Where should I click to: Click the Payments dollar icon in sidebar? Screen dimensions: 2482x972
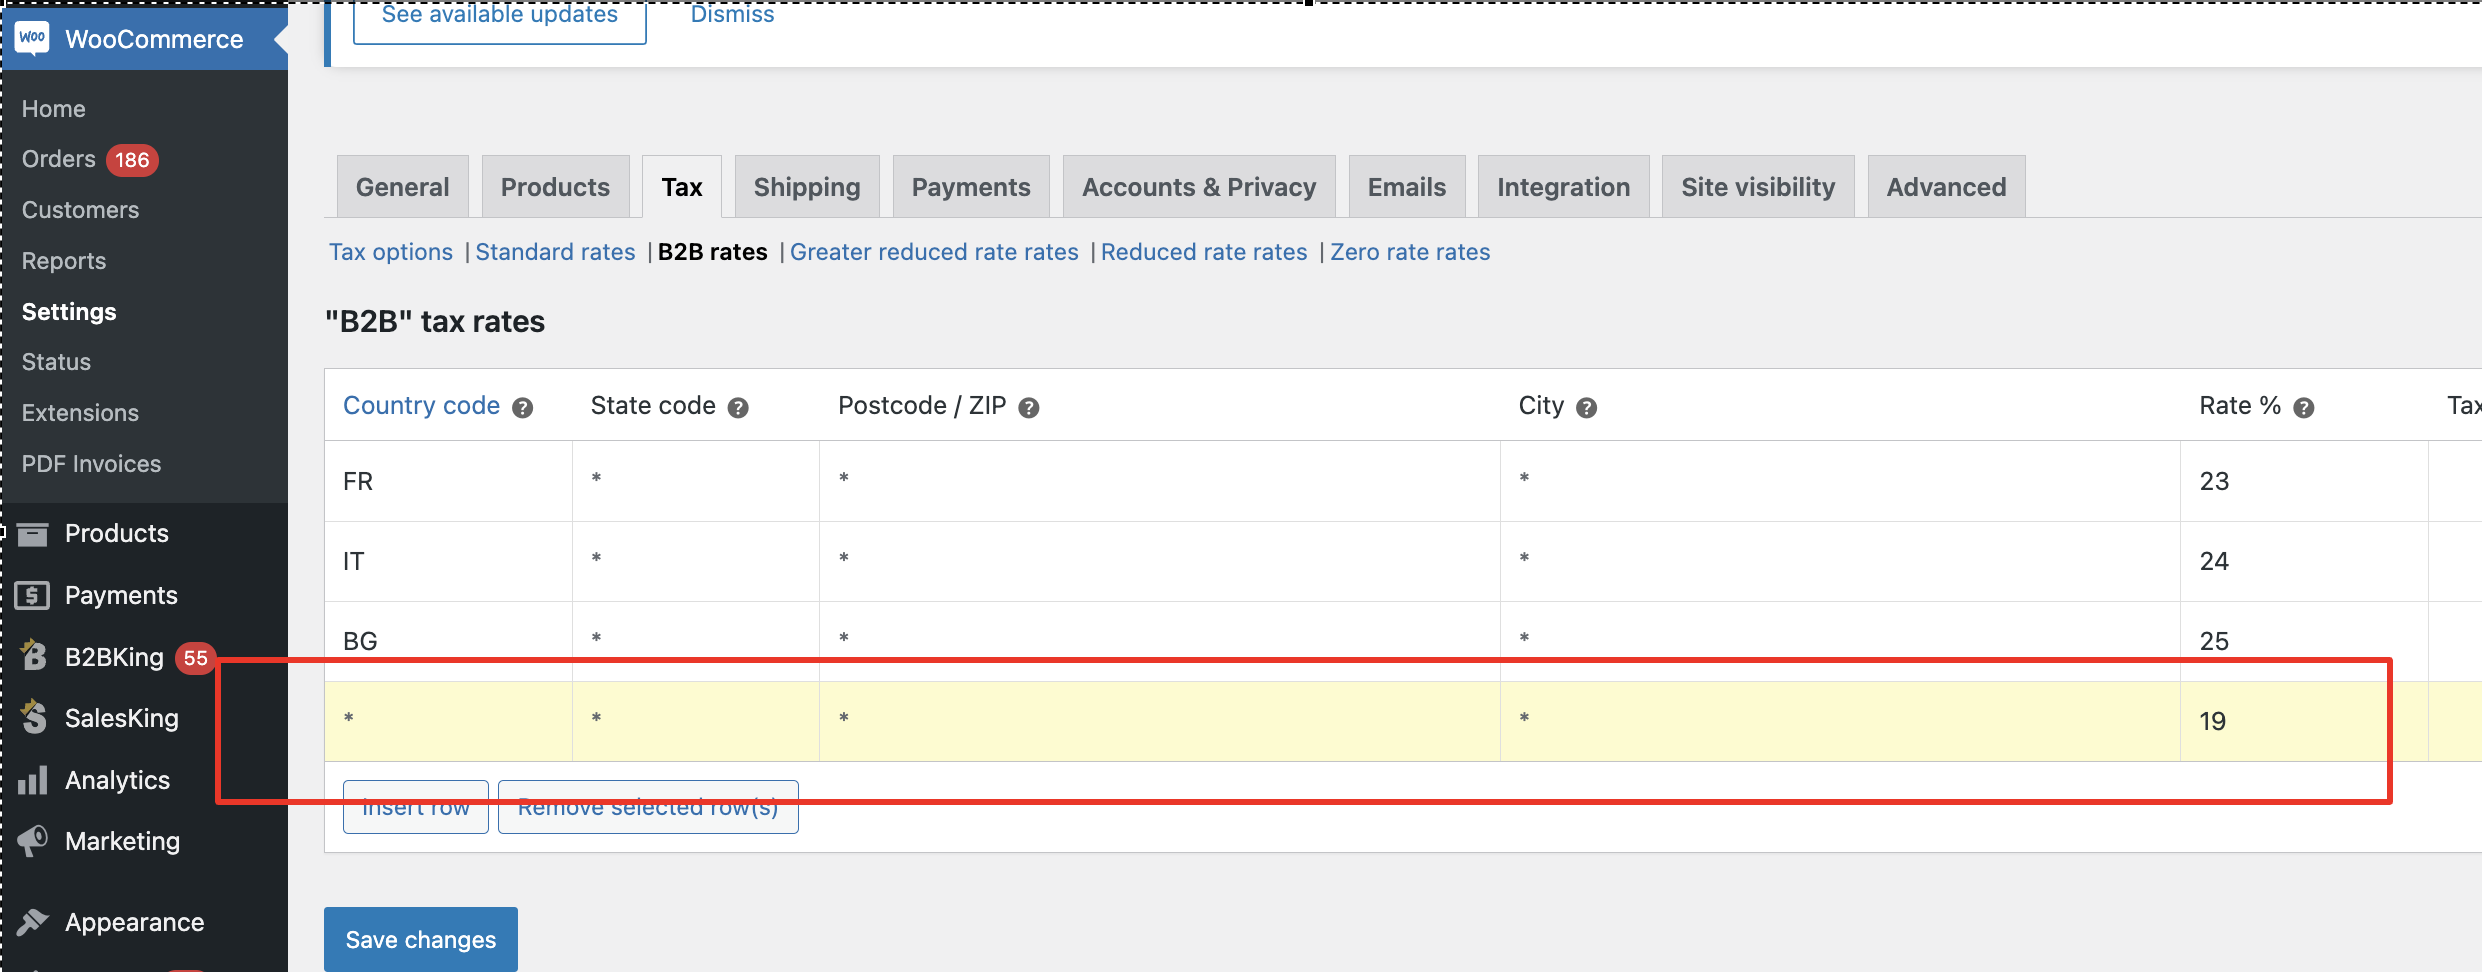(32, 596)
